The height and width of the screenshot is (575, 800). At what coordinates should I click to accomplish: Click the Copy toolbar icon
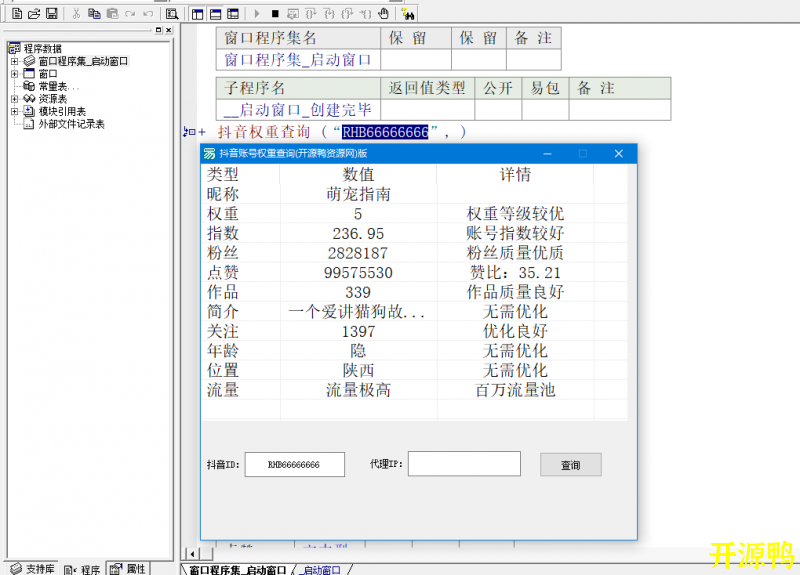pos(94,14)
